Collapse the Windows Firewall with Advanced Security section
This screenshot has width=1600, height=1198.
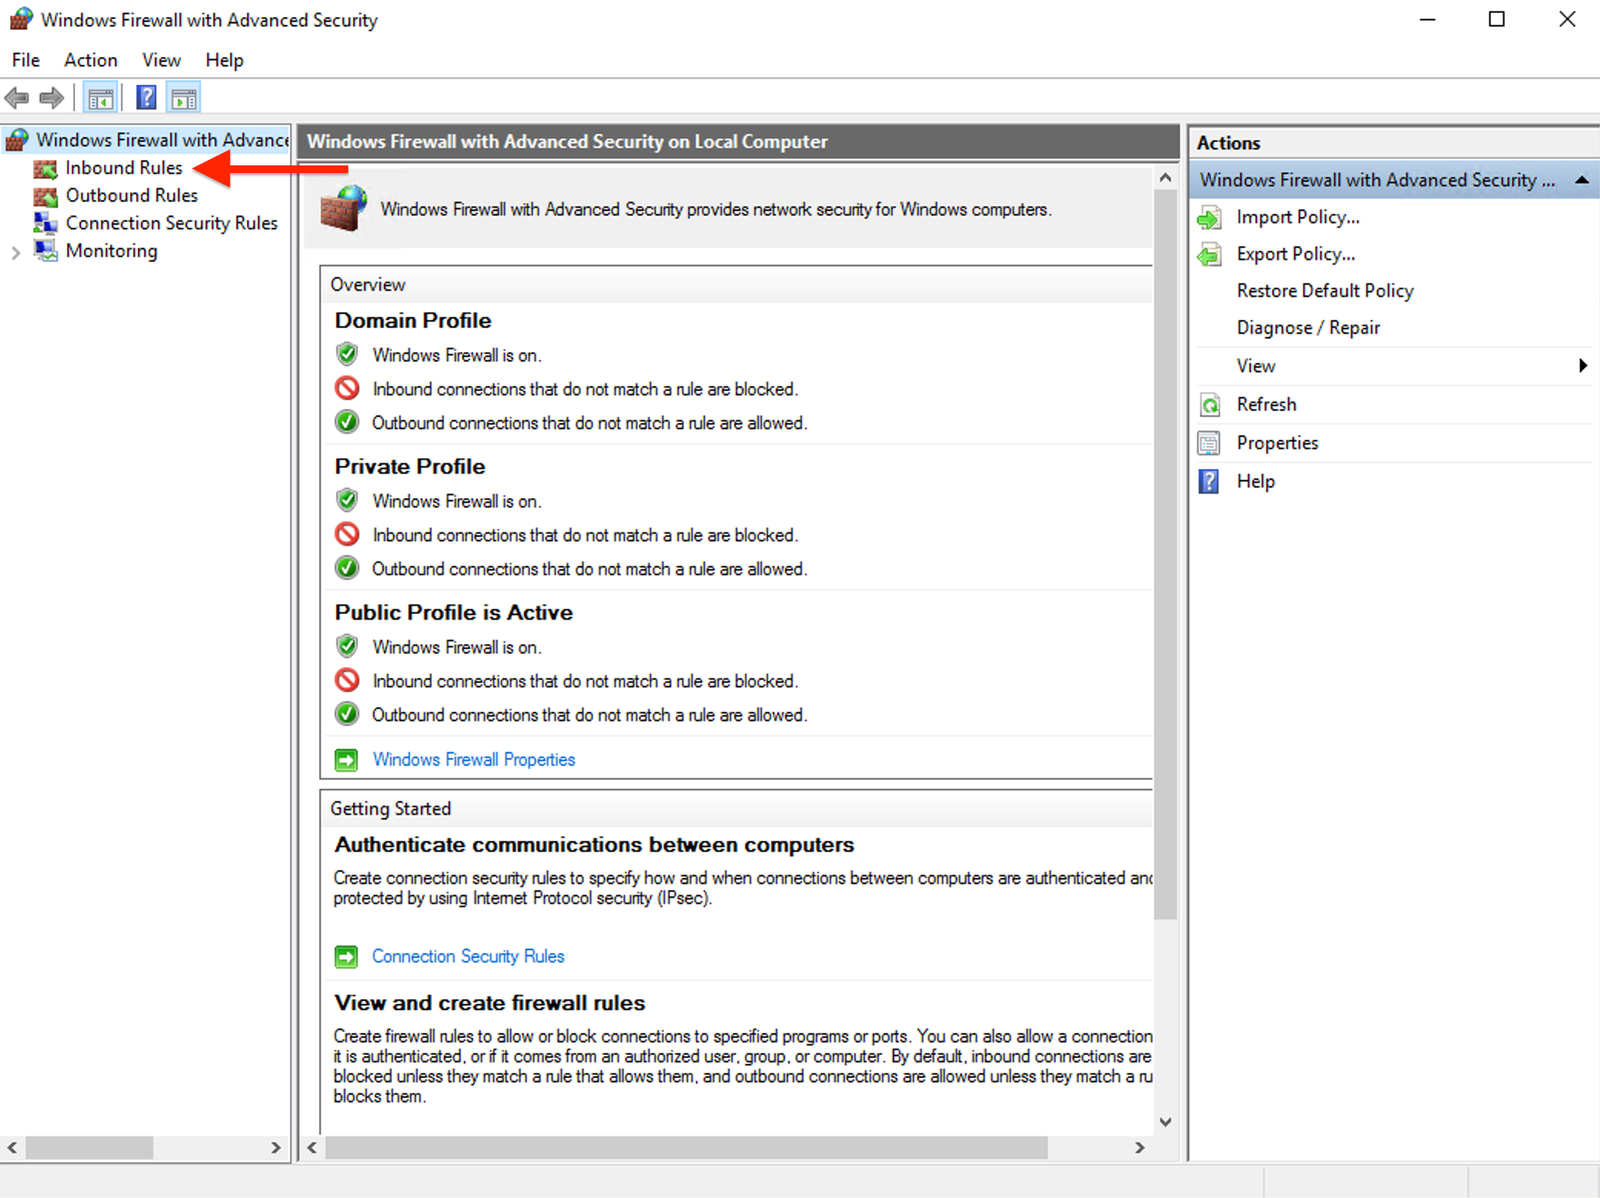coord(1582,180)
